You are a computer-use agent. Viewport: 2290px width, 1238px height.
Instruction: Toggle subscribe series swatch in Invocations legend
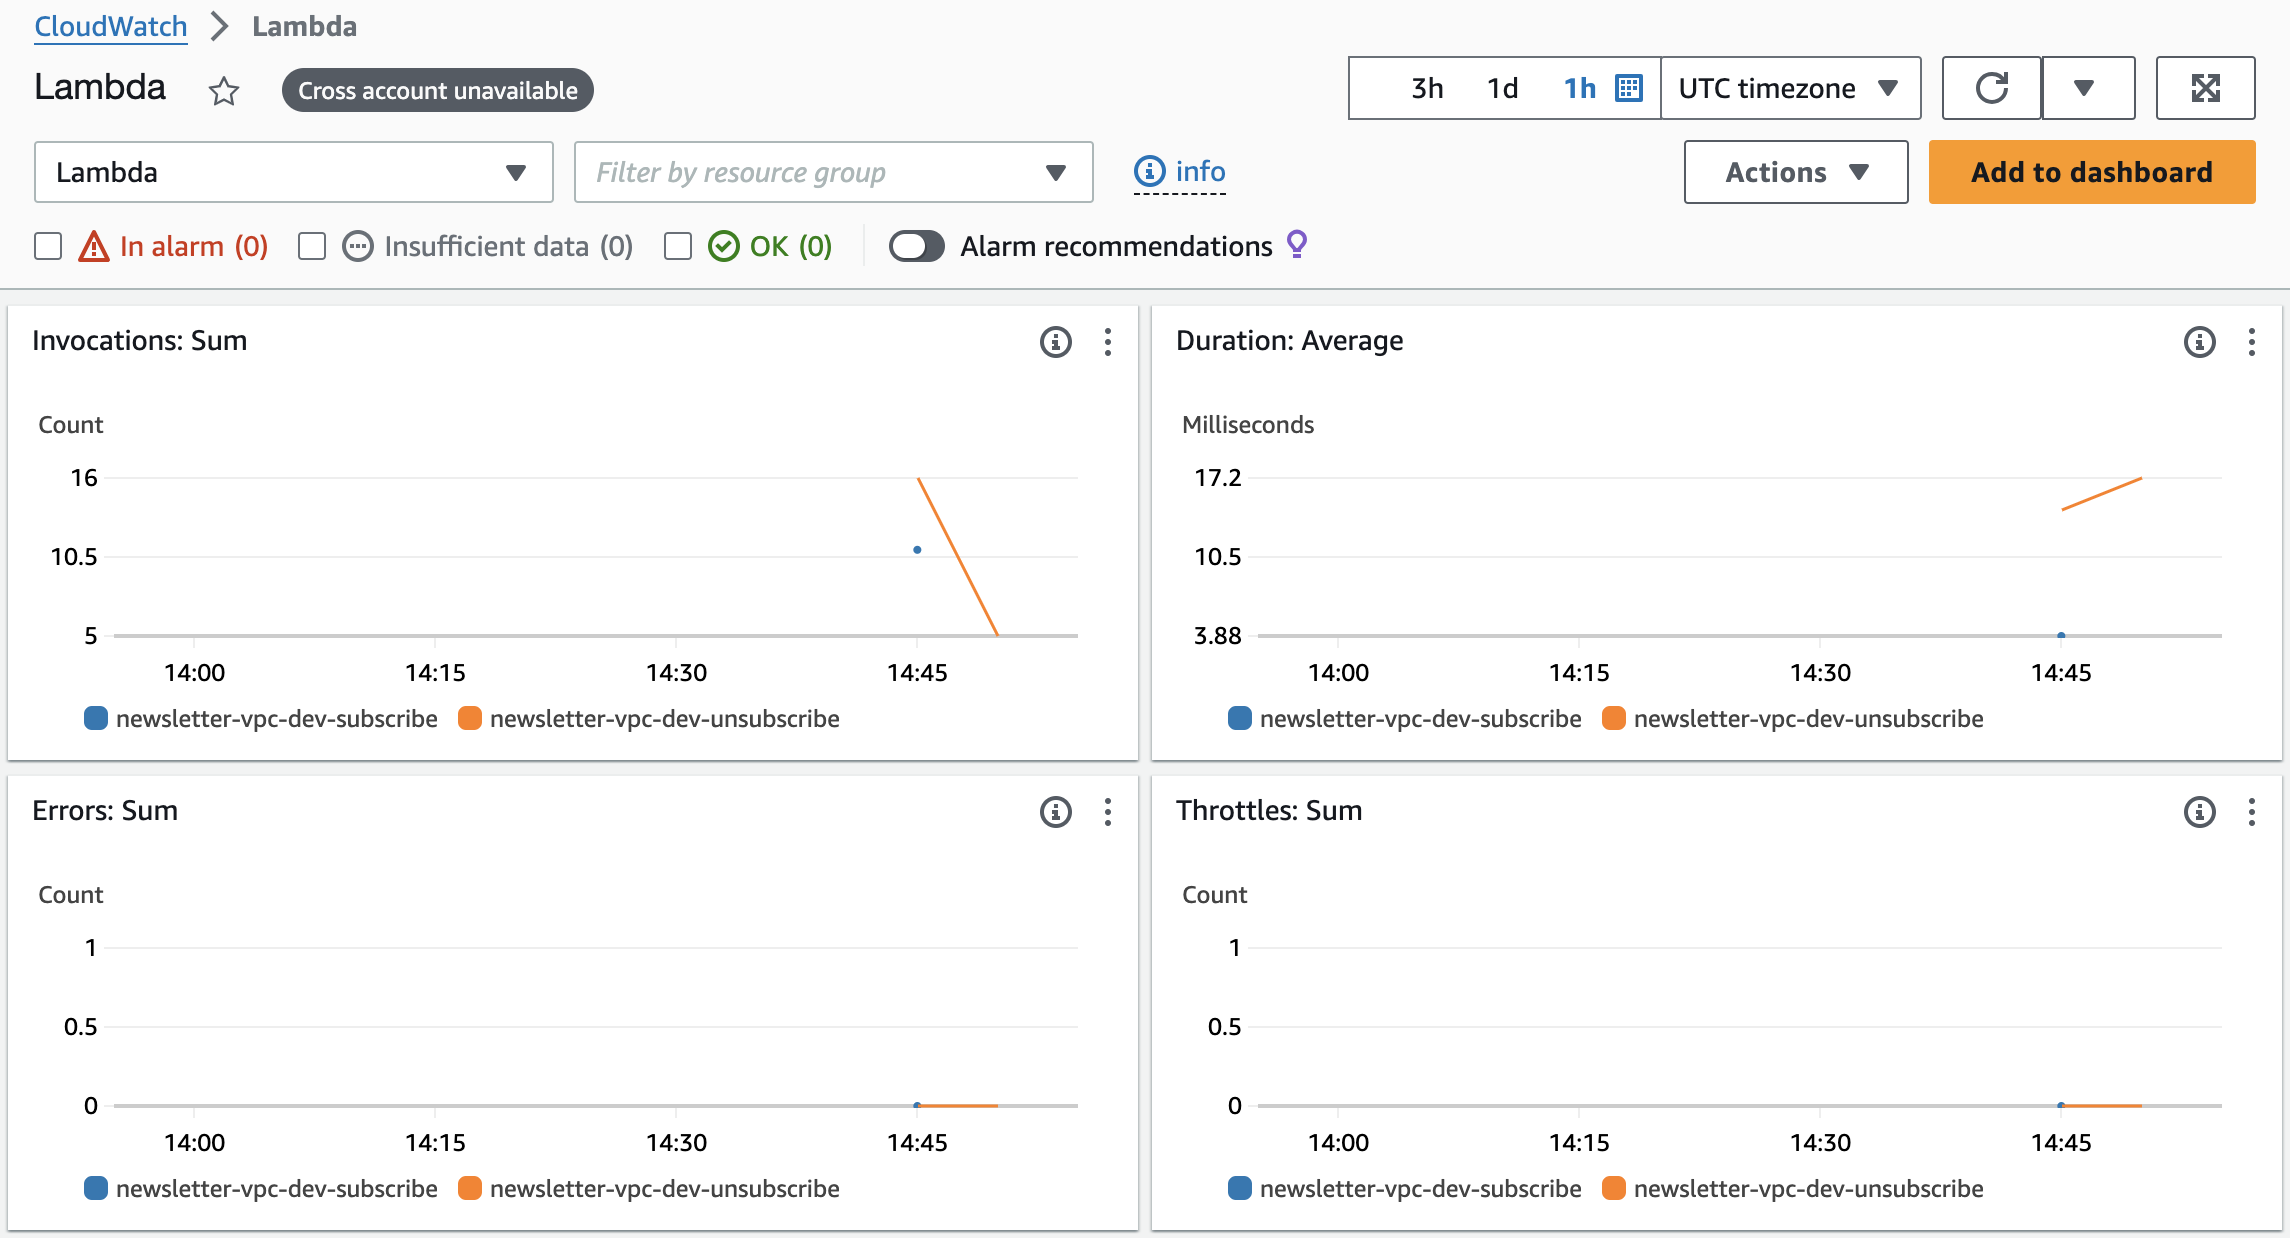pos(96,718)
